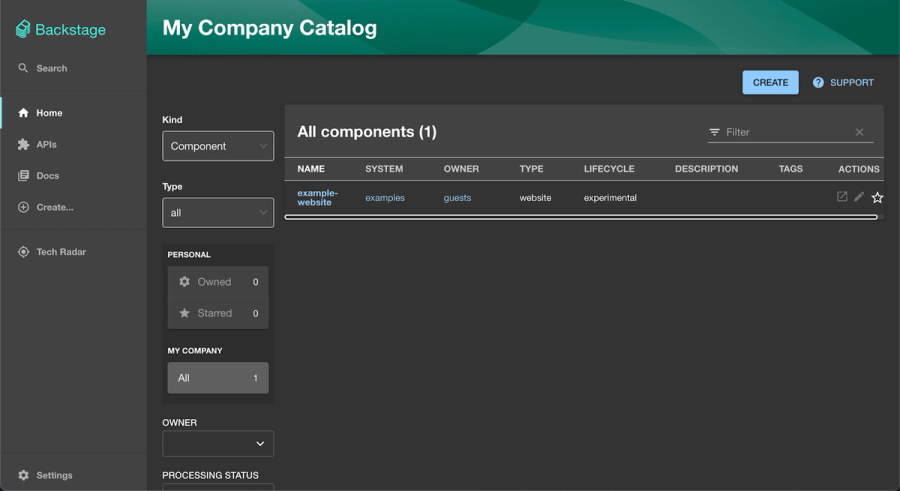Click the Support help icon

[x=818, y=82]
